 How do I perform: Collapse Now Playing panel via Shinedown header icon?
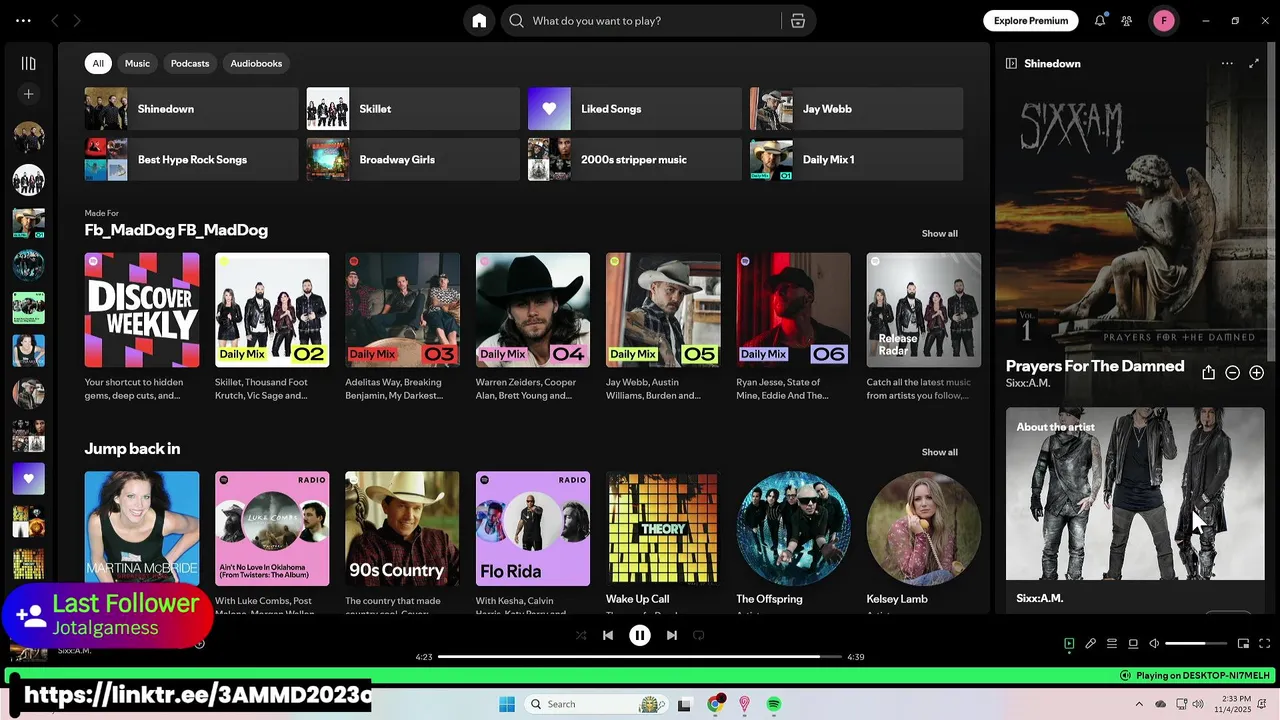click(x=1011, y=63)
